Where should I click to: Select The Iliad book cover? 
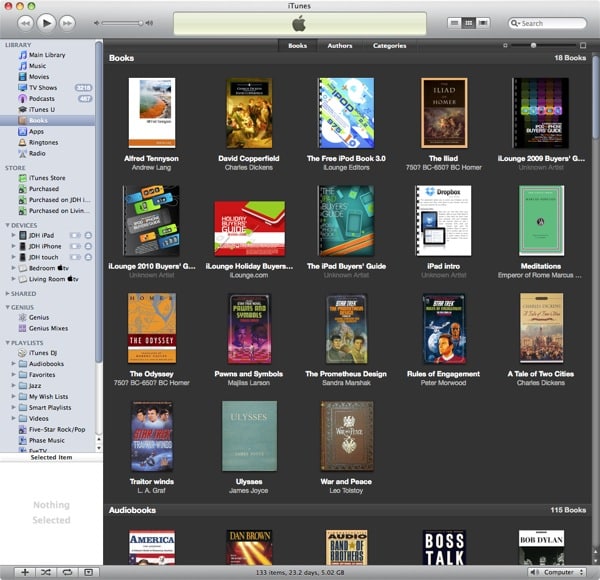point(444,113)
